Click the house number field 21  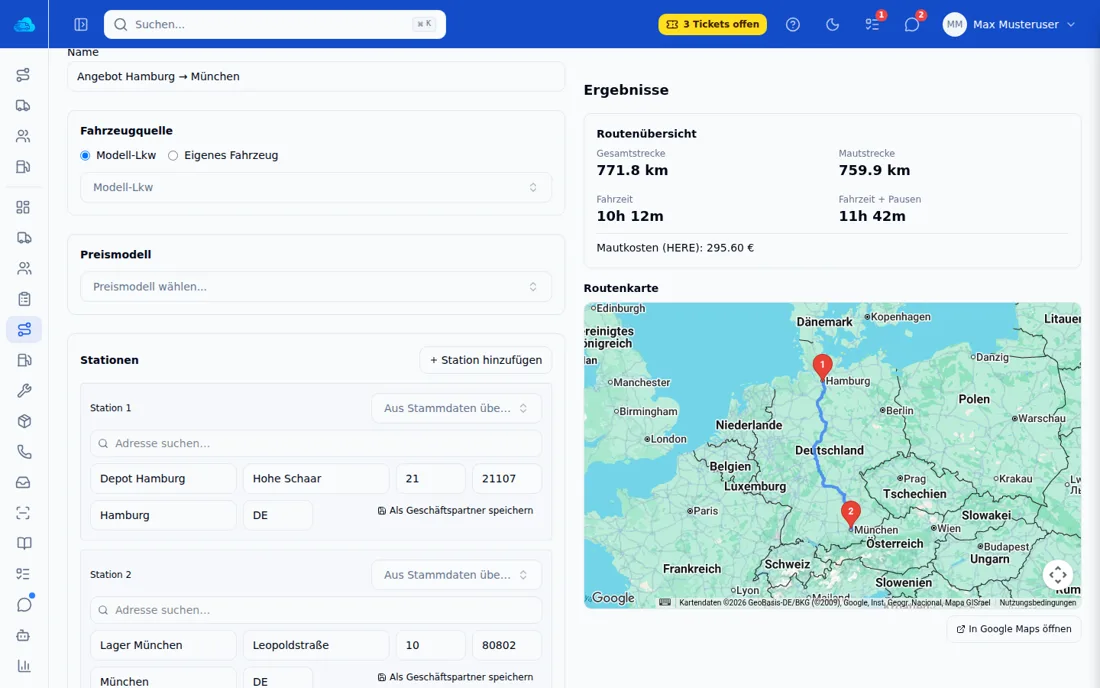[x=431, y=478]
